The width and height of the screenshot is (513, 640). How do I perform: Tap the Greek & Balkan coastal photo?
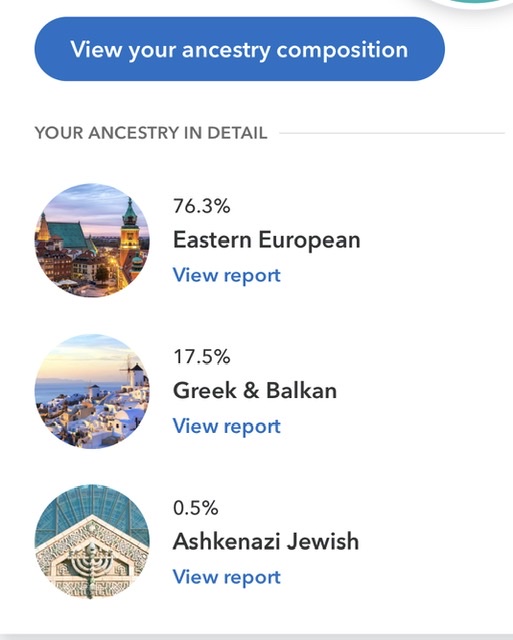(92, 391)
